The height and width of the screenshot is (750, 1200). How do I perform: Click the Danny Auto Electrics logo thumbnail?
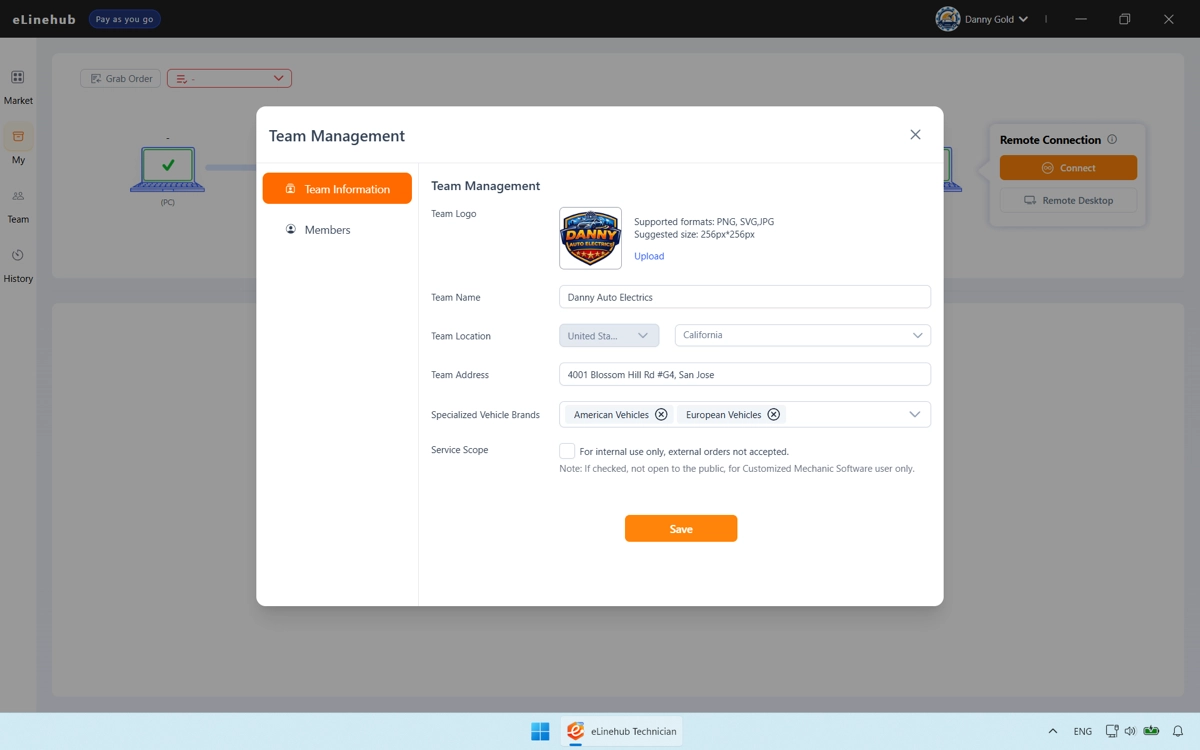(x=590, y=238)
